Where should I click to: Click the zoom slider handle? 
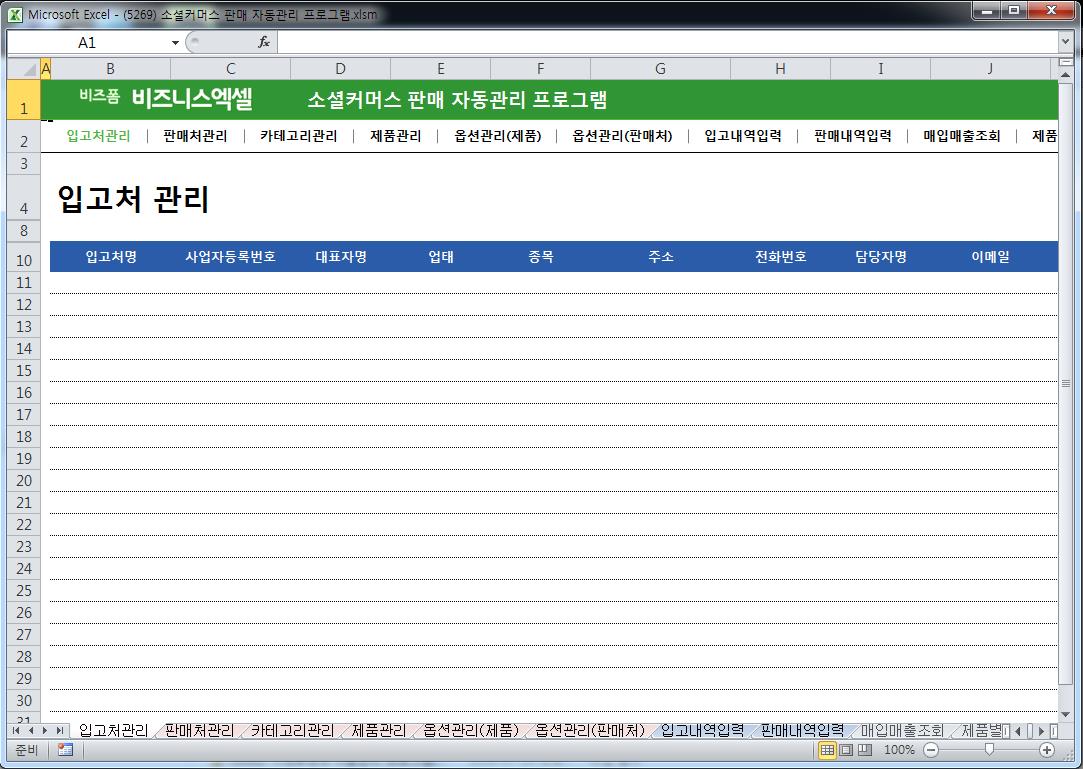(989, 750)
